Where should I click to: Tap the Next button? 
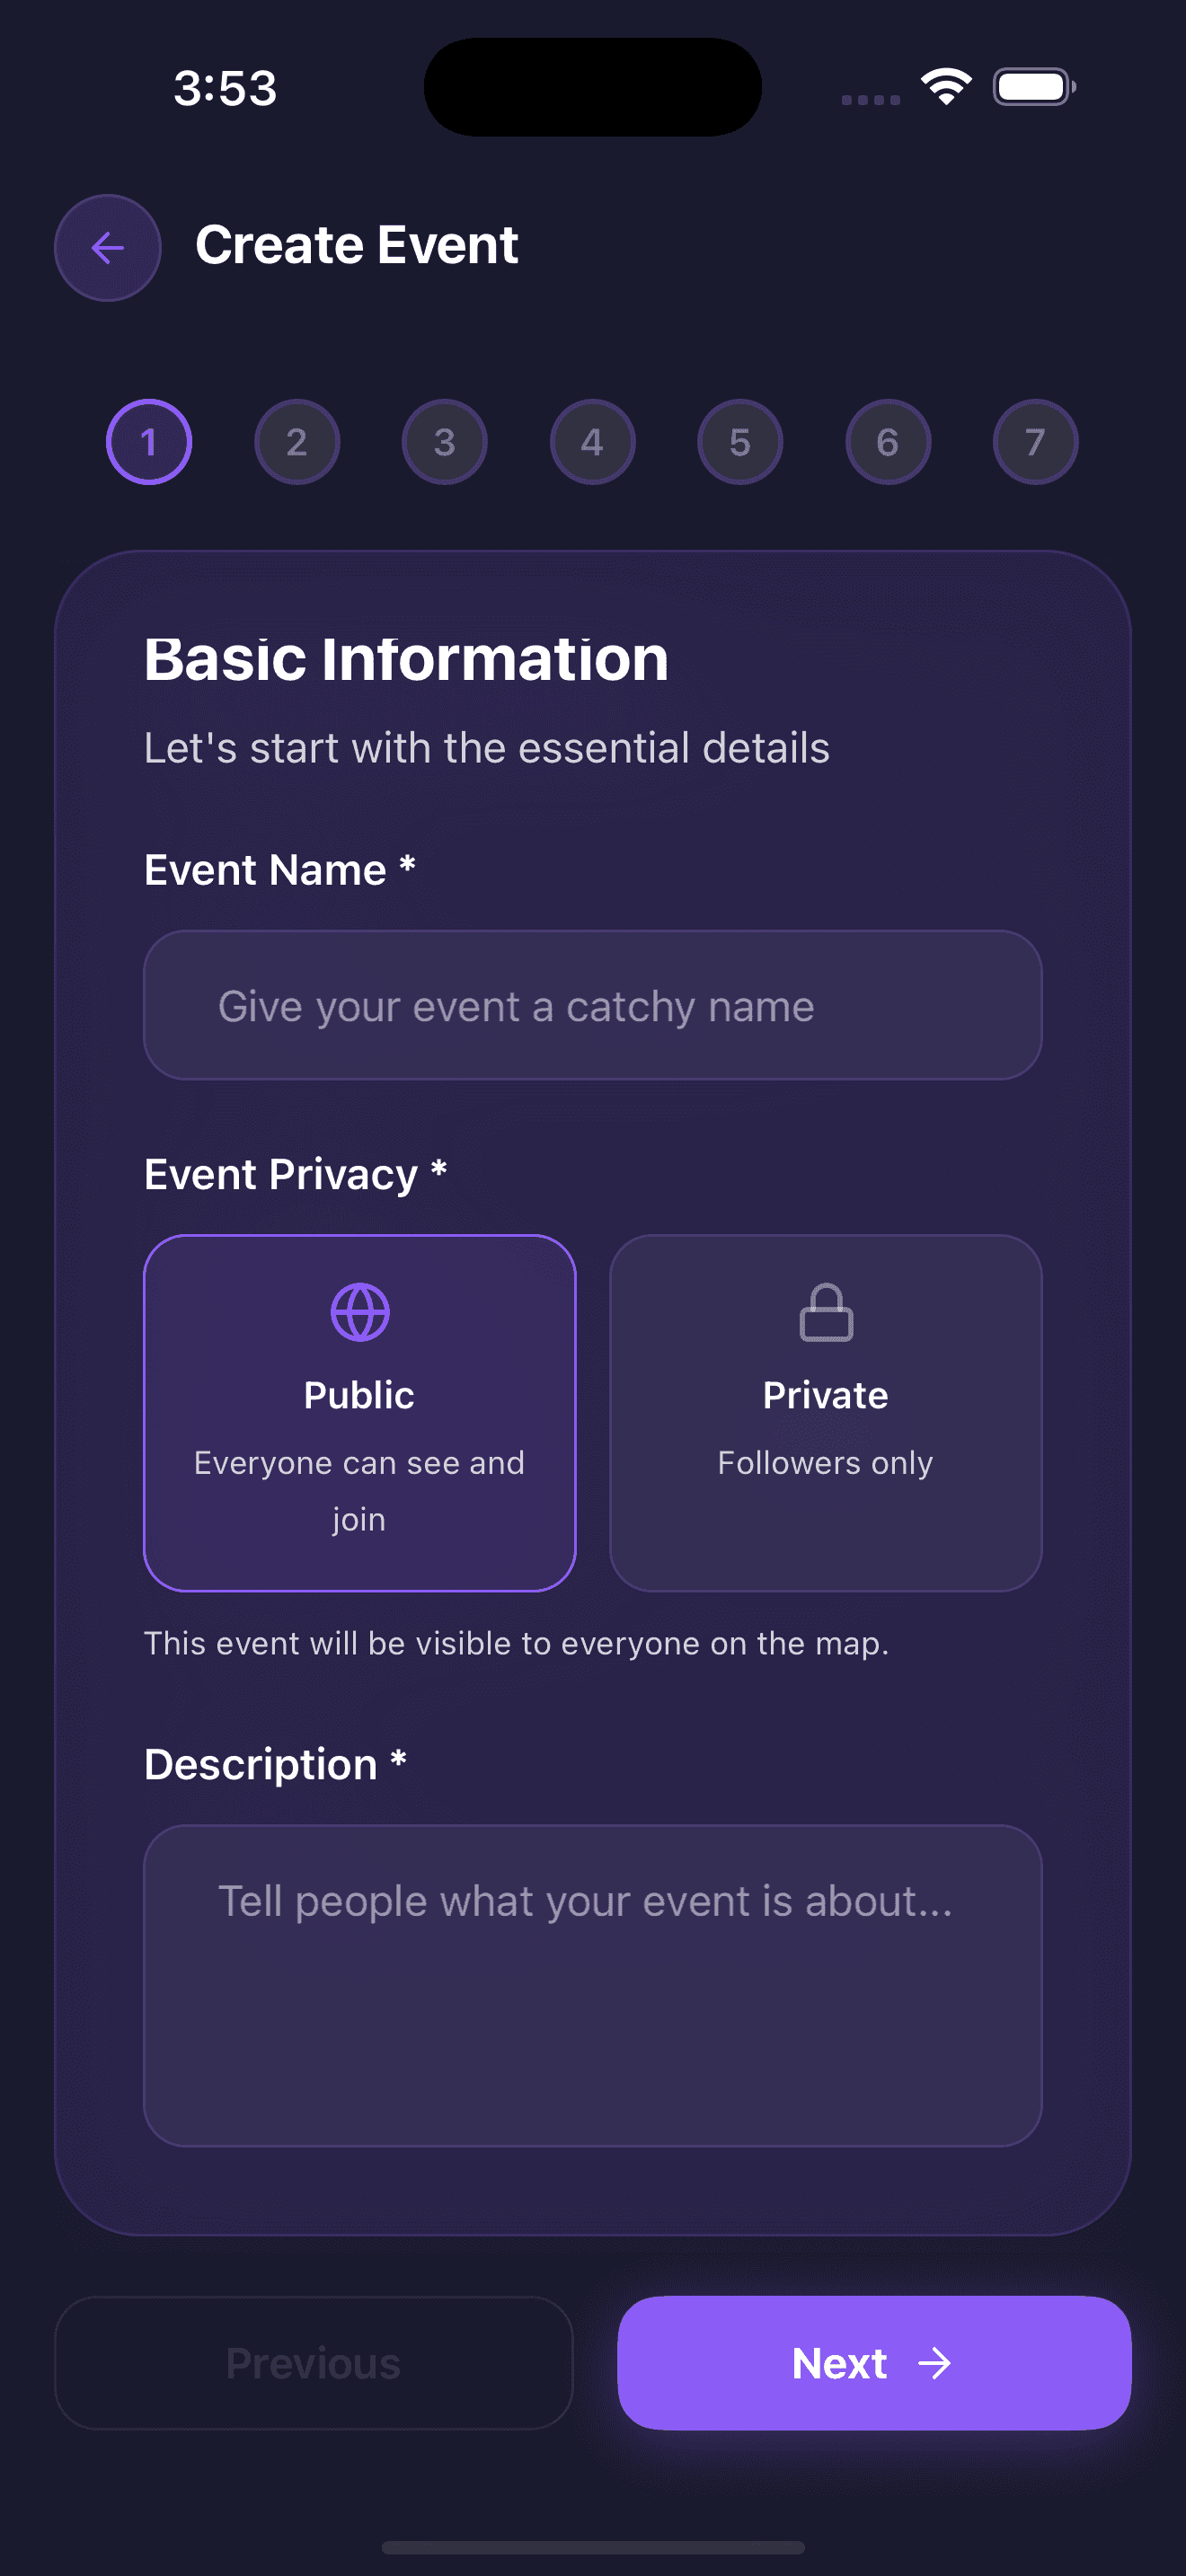874,2363
